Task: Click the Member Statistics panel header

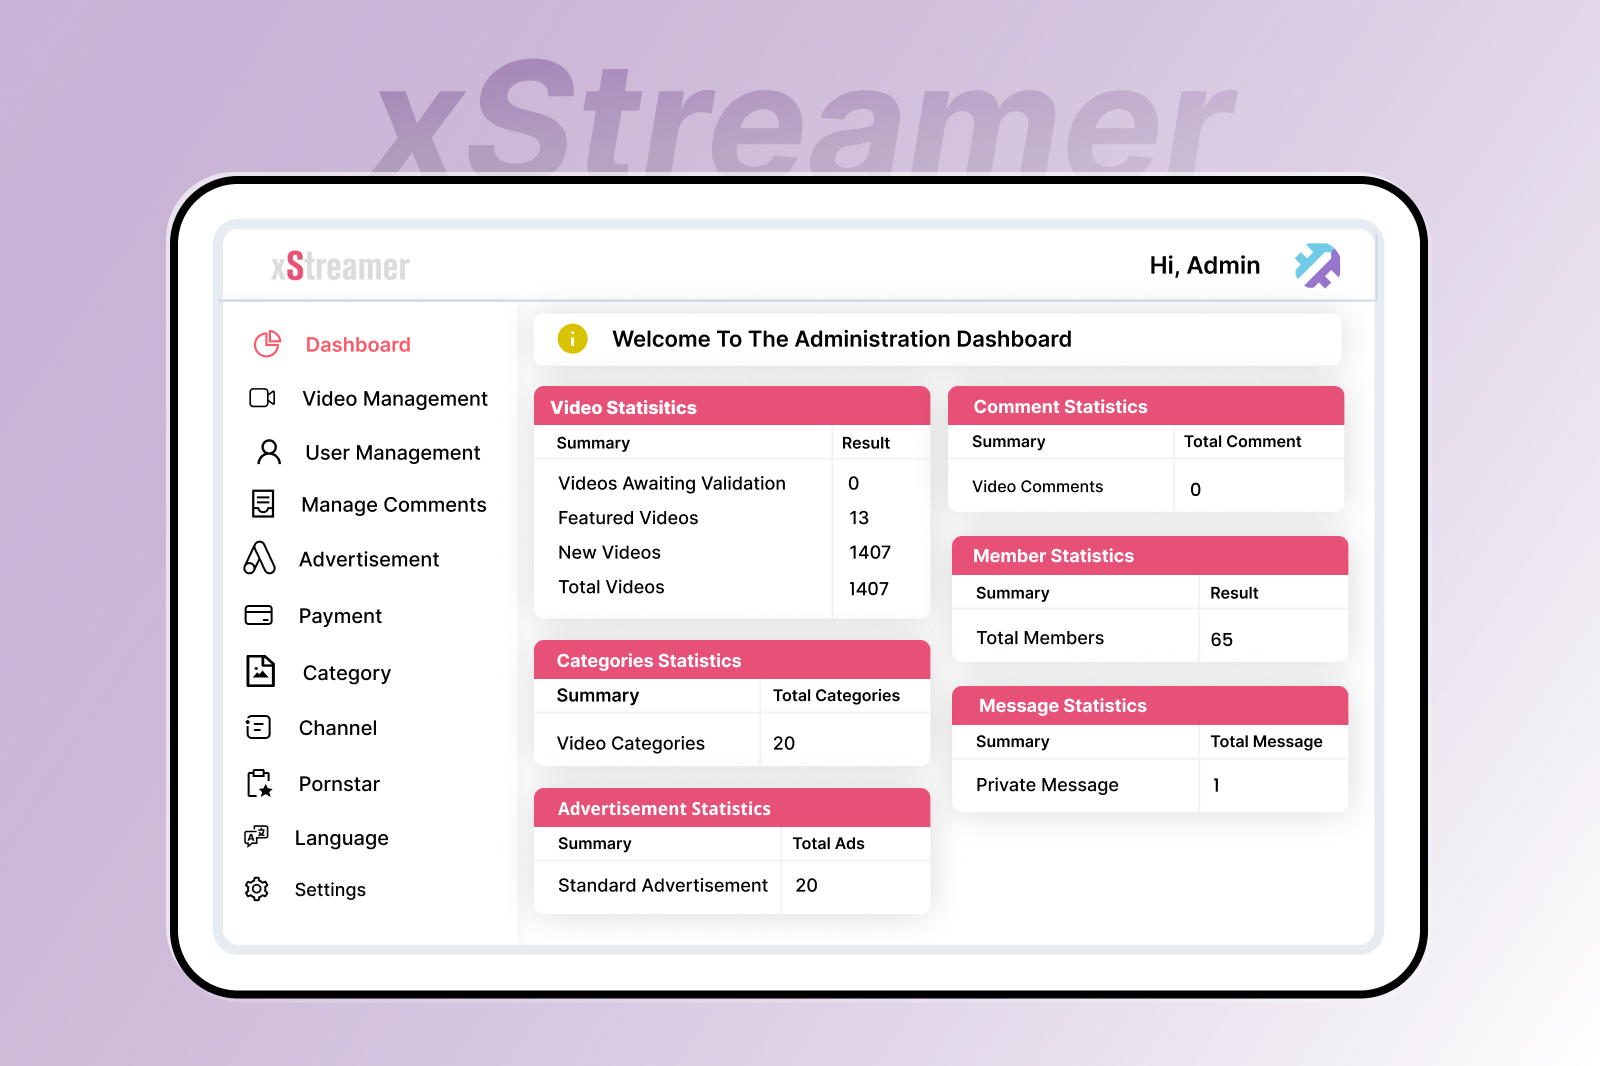Action: tap(1149, 556)
